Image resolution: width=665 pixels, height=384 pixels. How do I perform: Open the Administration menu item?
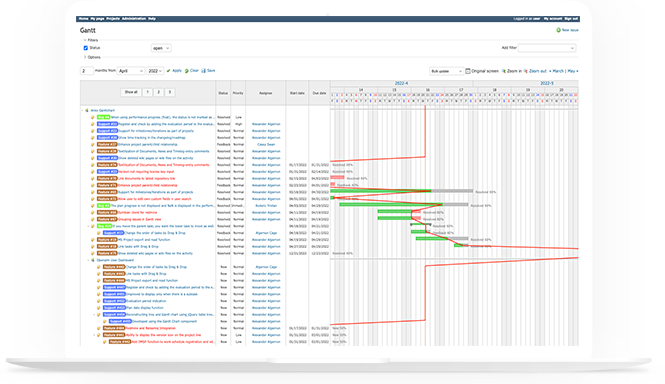pos(134,19)
